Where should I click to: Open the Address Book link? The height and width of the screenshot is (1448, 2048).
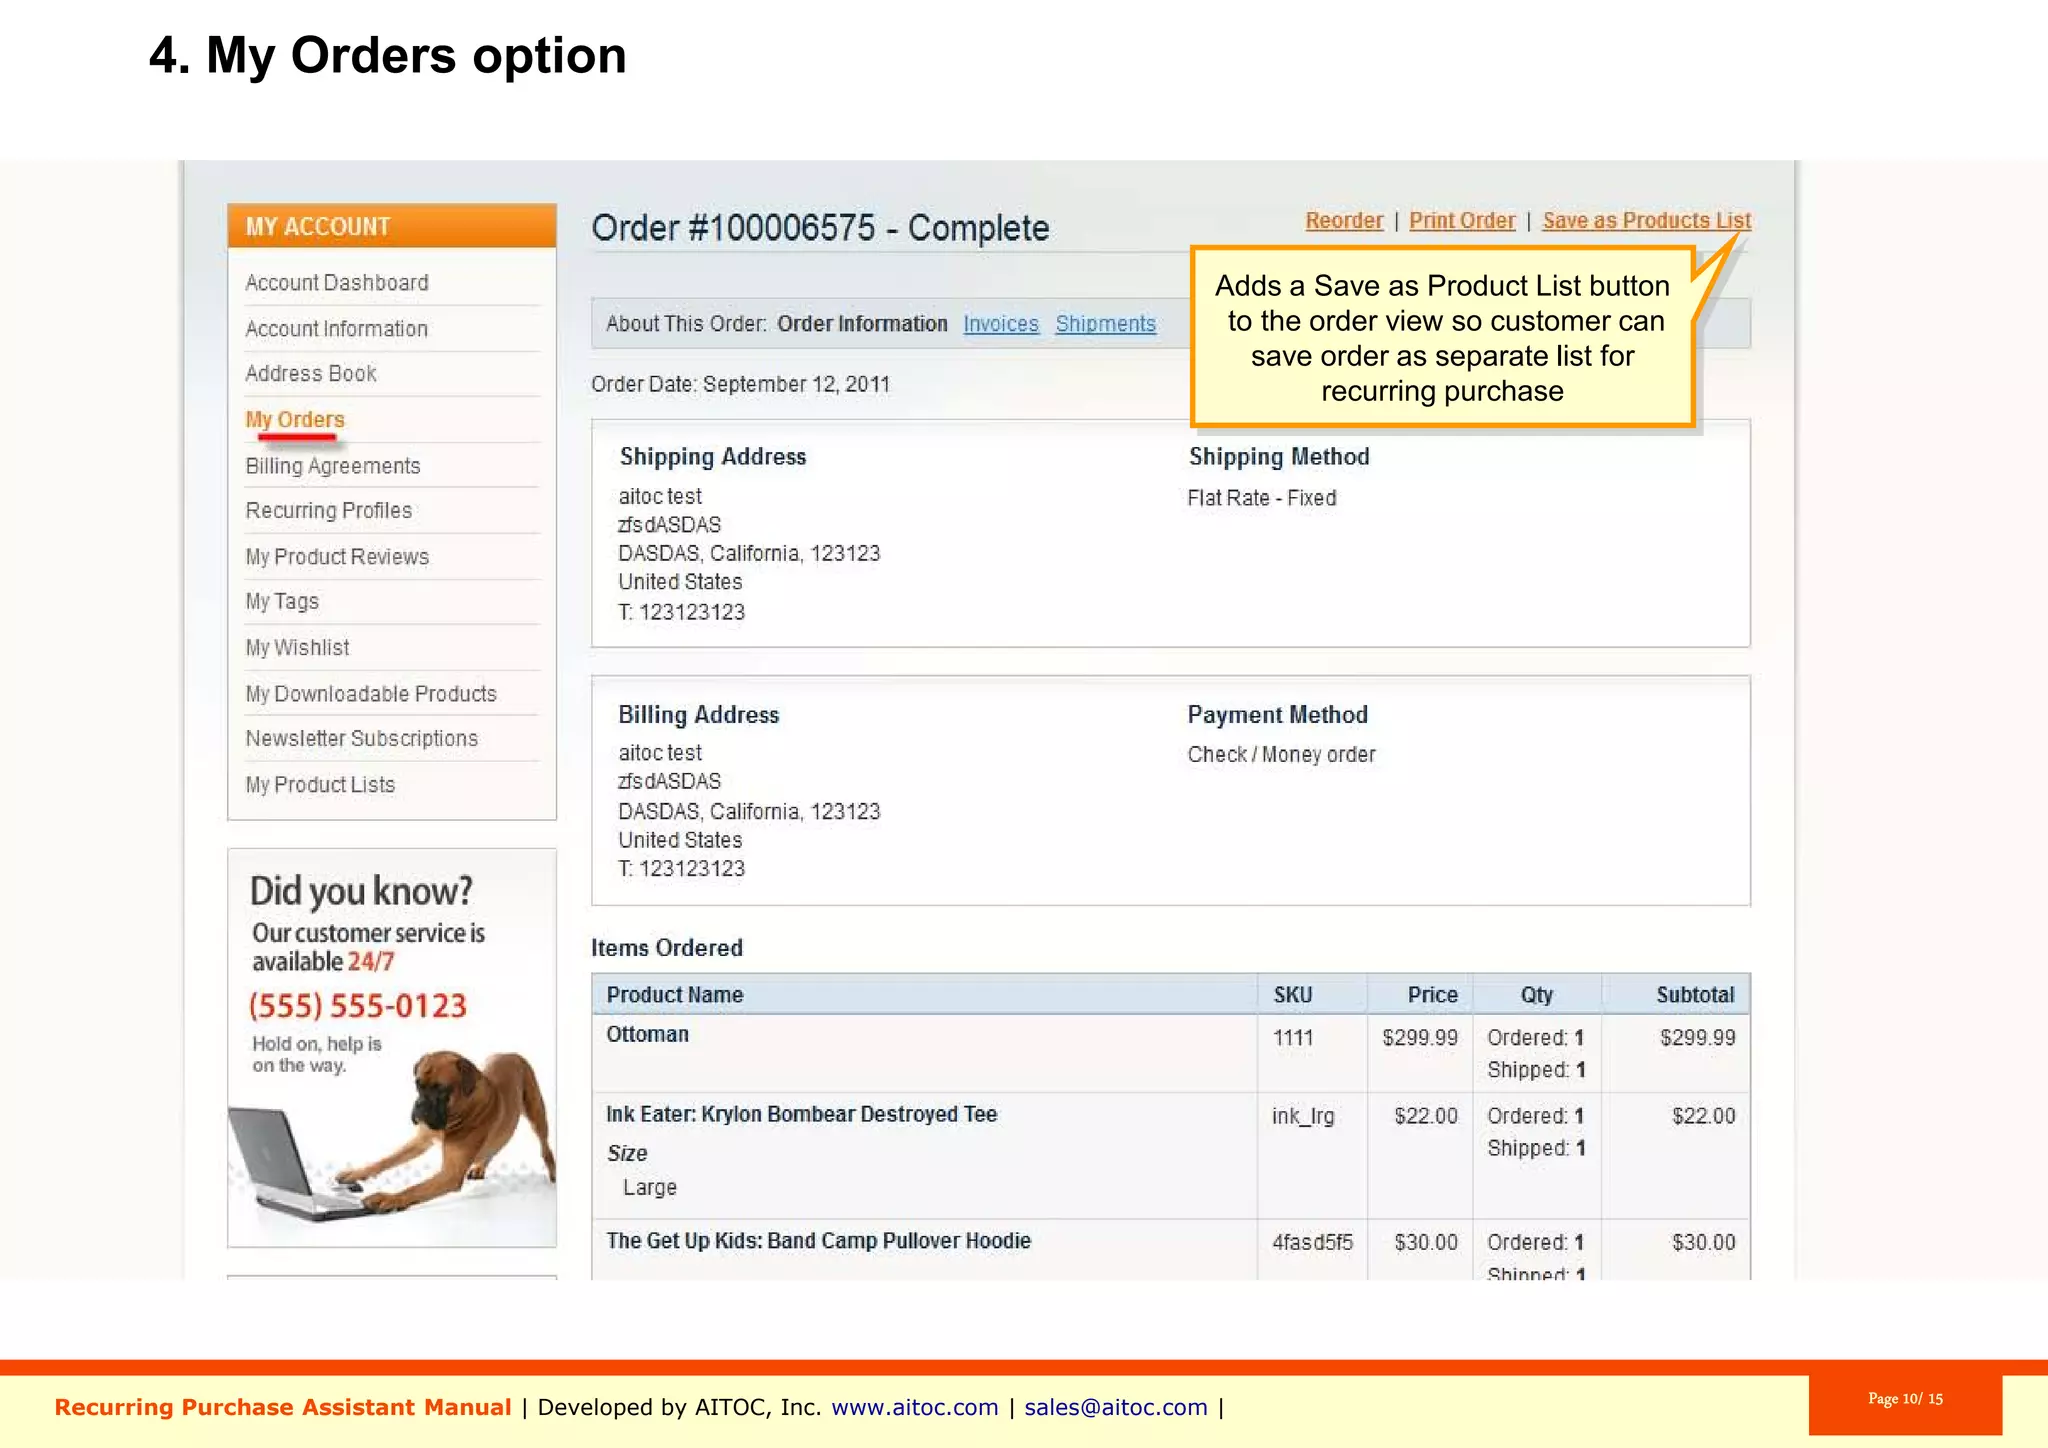311,374
